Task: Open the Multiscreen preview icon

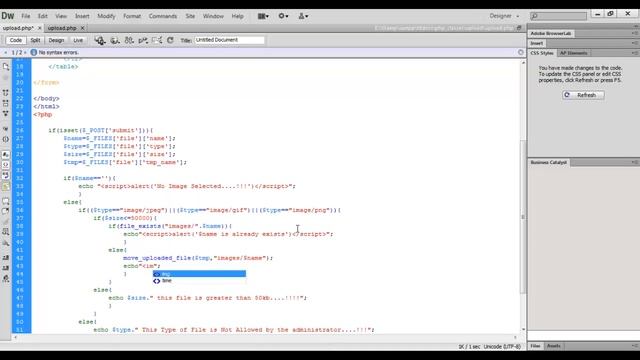Action: (x=100, y=40)
